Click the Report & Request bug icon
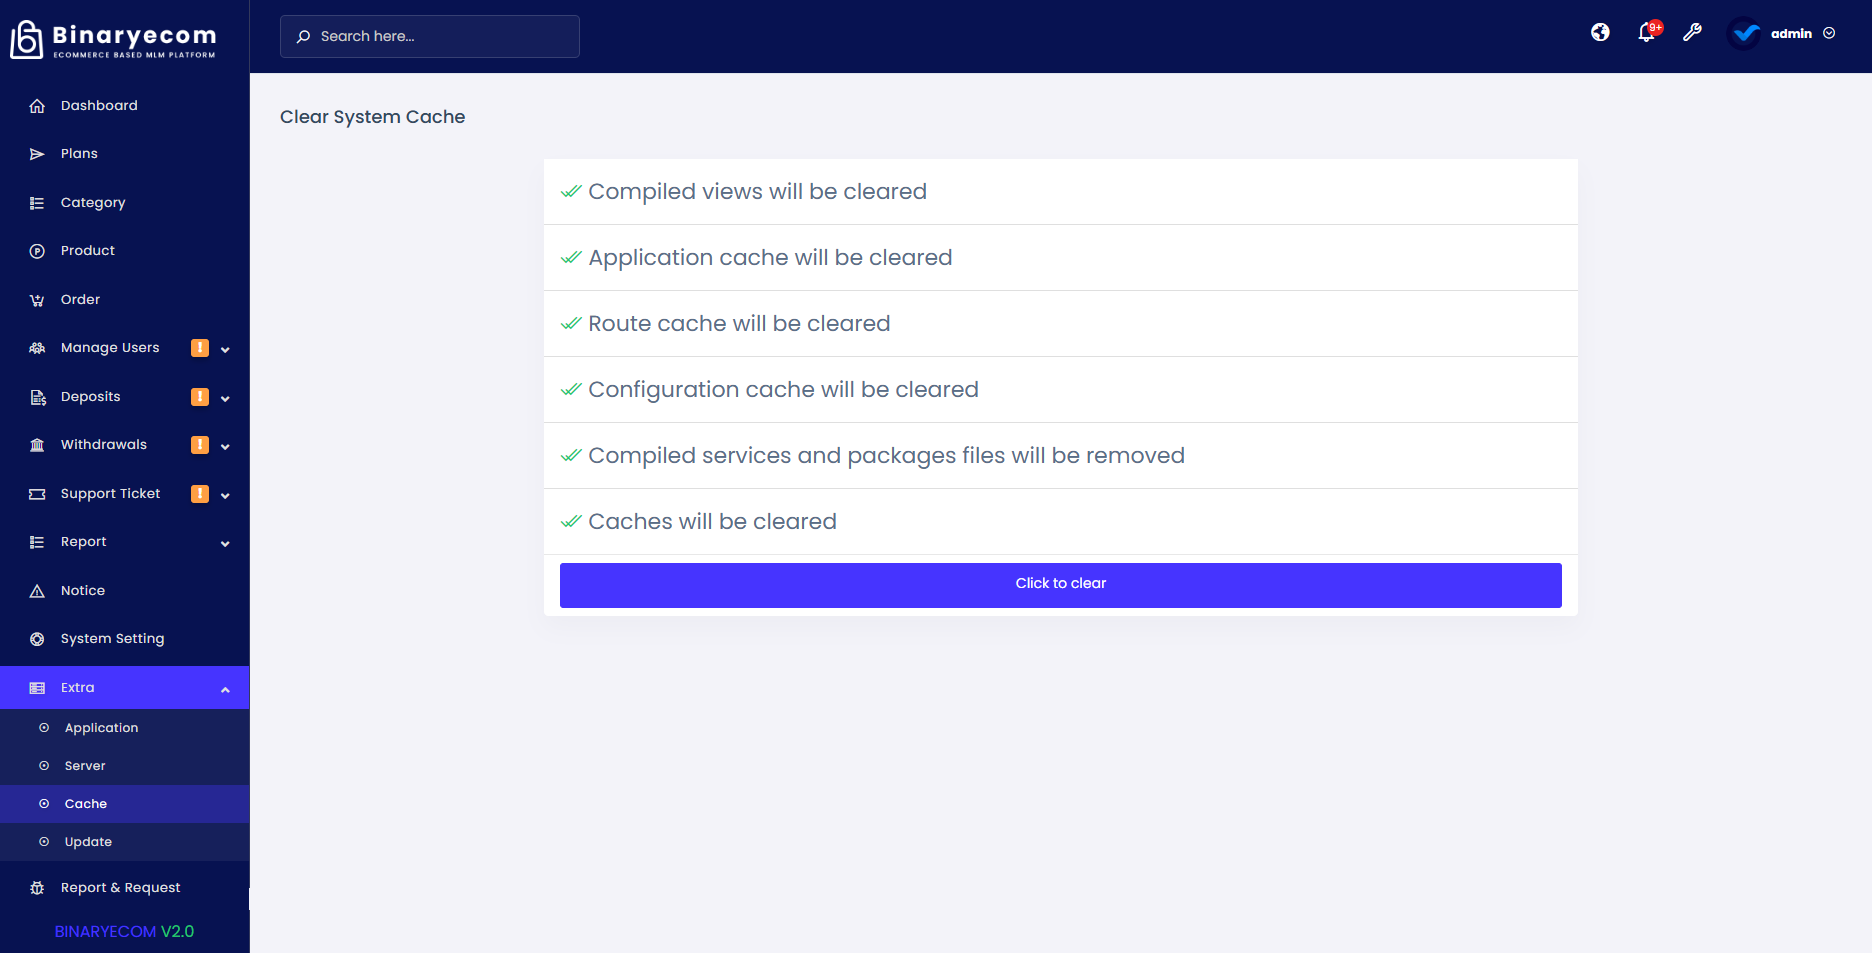 click(37, 888)
